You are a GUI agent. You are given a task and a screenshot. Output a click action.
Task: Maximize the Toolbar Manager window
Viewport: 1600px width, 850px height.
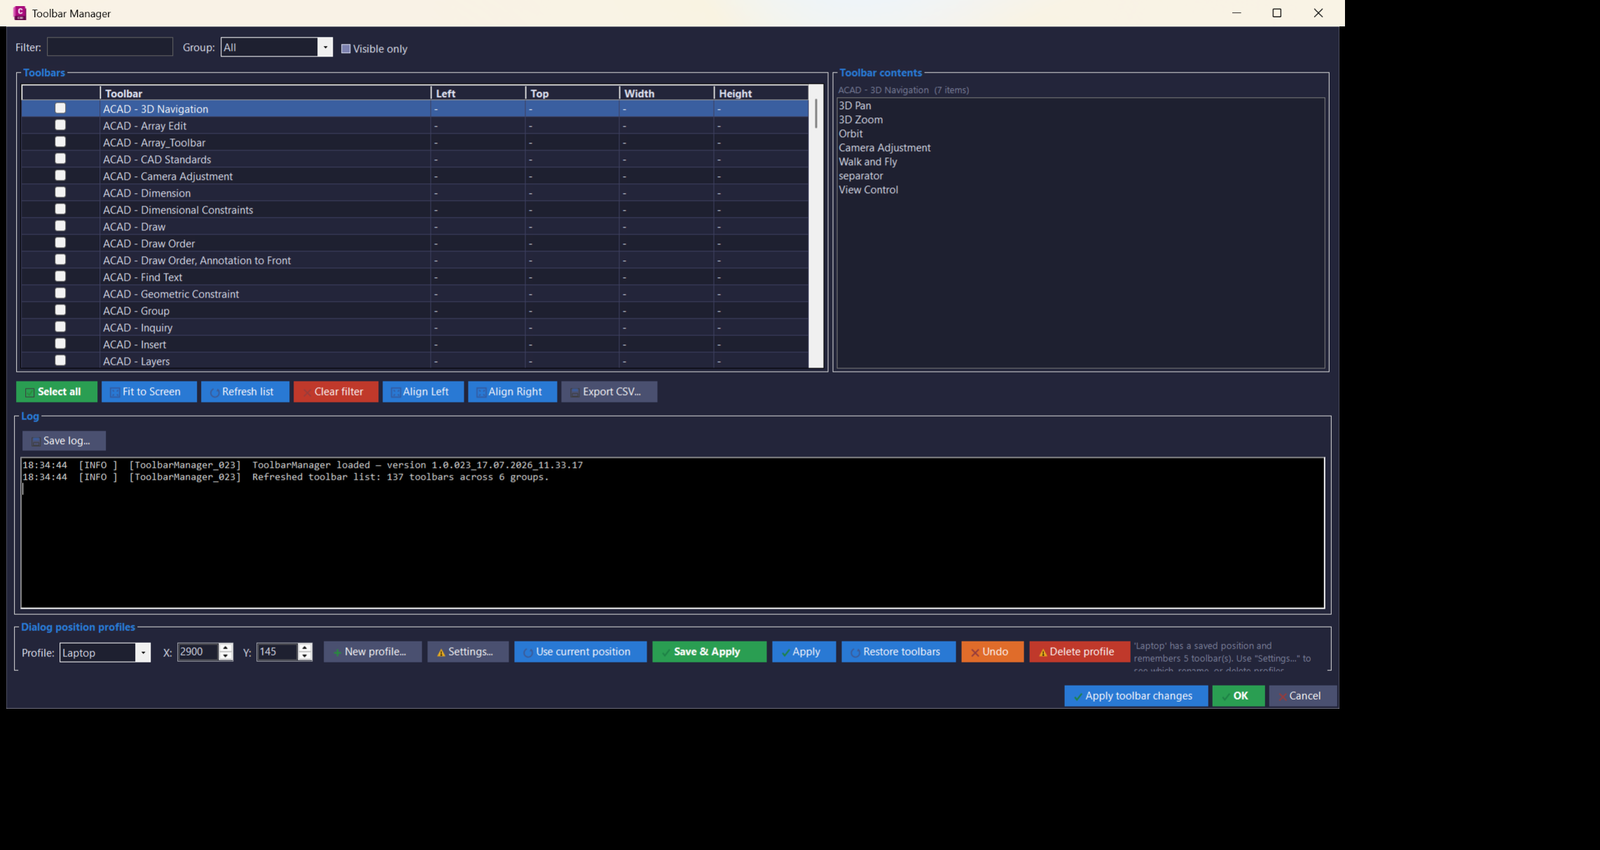[x=1277, y=13]
